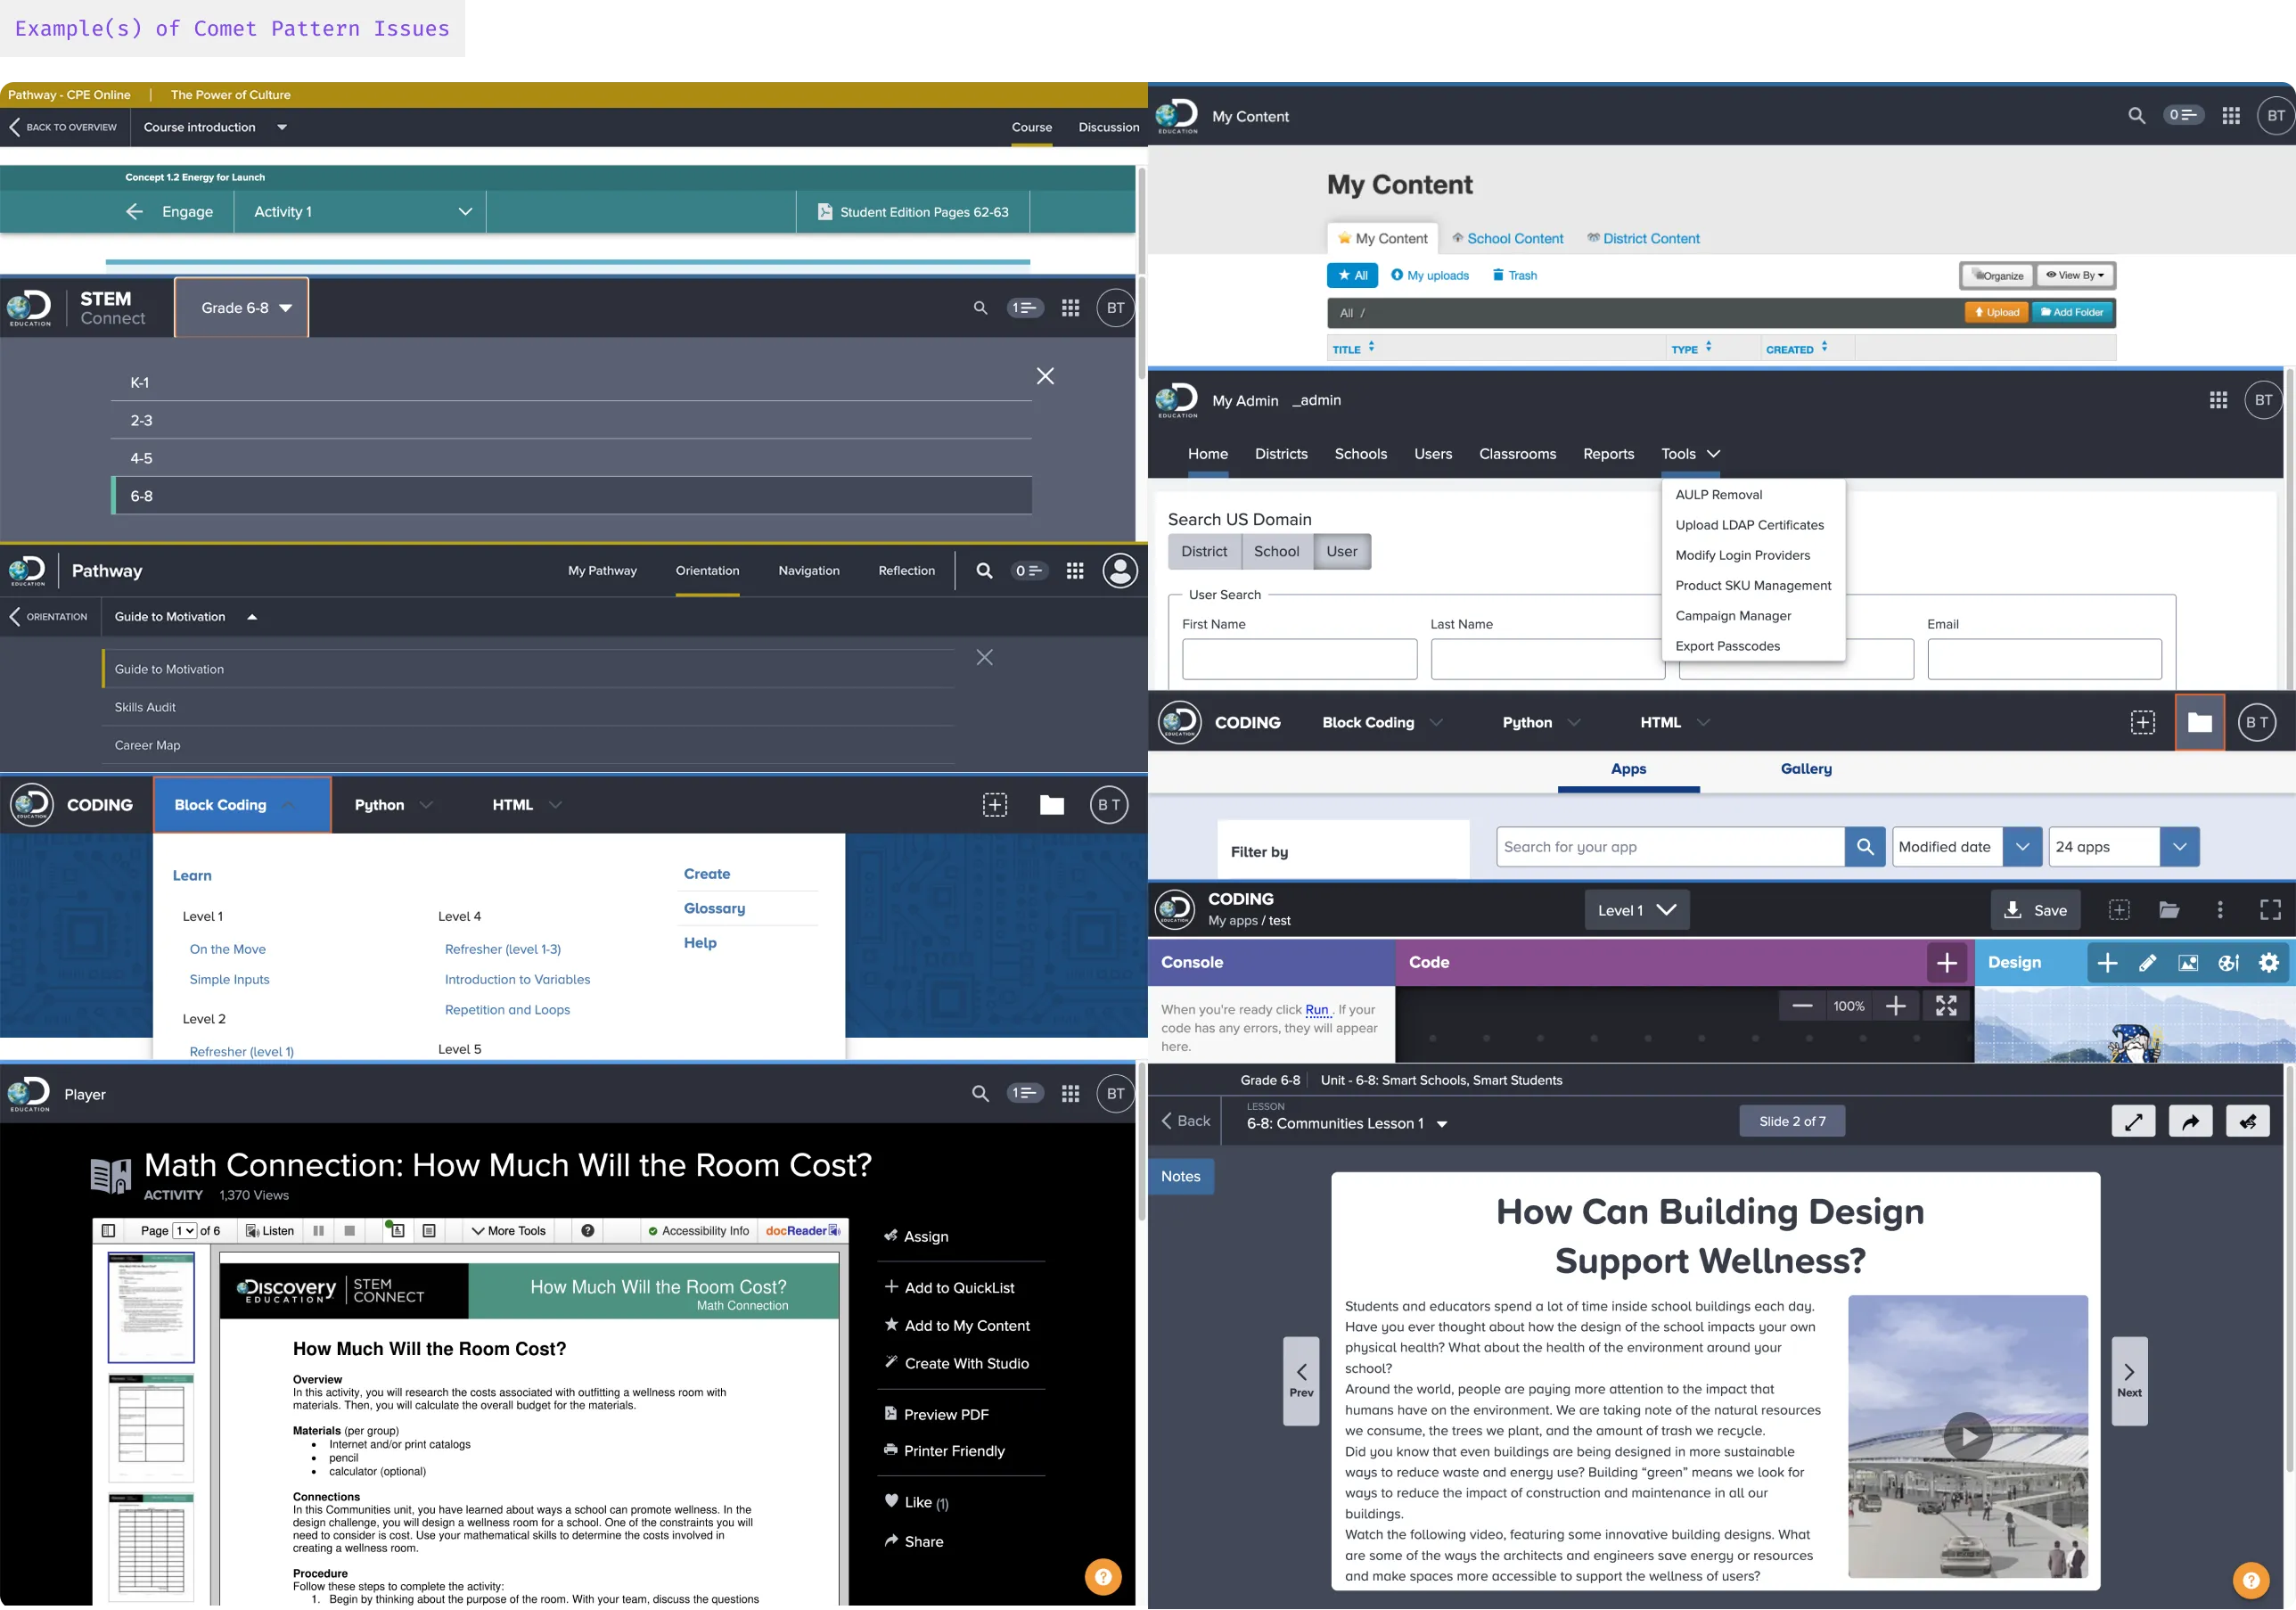Viewport: 2296px width, 1610px height.
Task: Click the fit-to-screen icon beside zoom controls
Action: [1945, 1006]
